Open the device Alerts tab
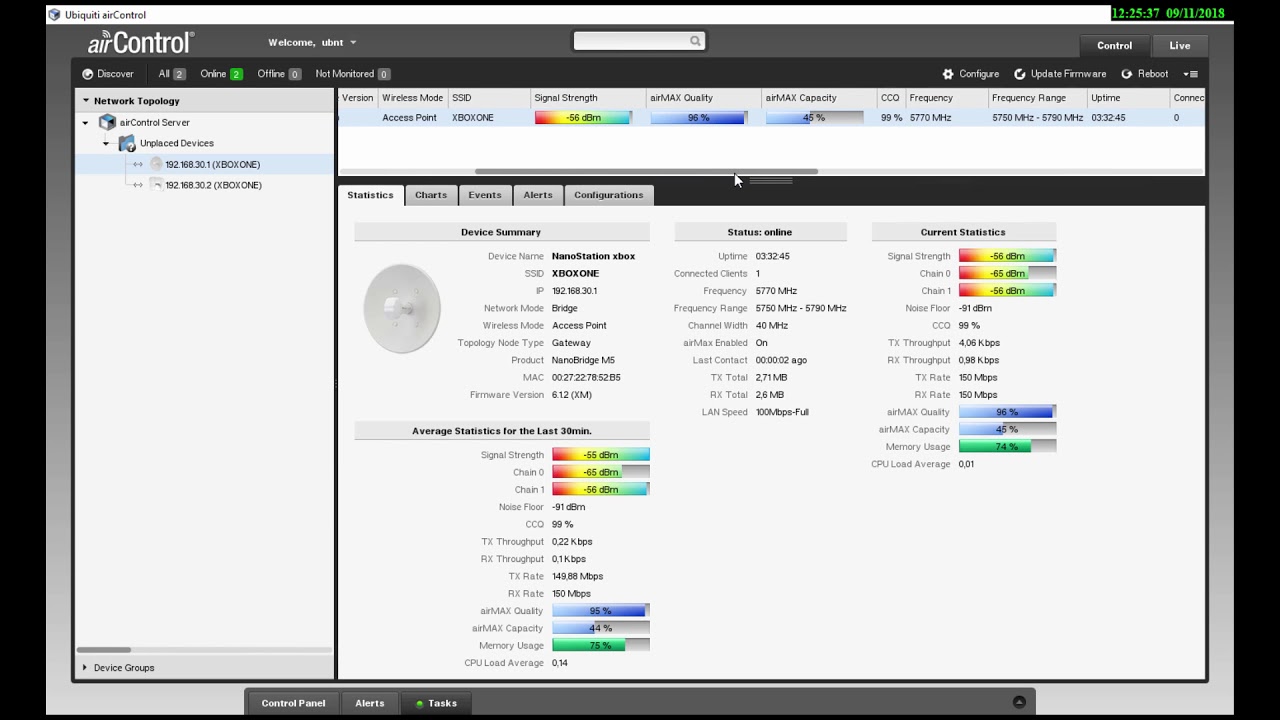The height and width of the screenshot is (720, 1280). (x=538, y=195)
